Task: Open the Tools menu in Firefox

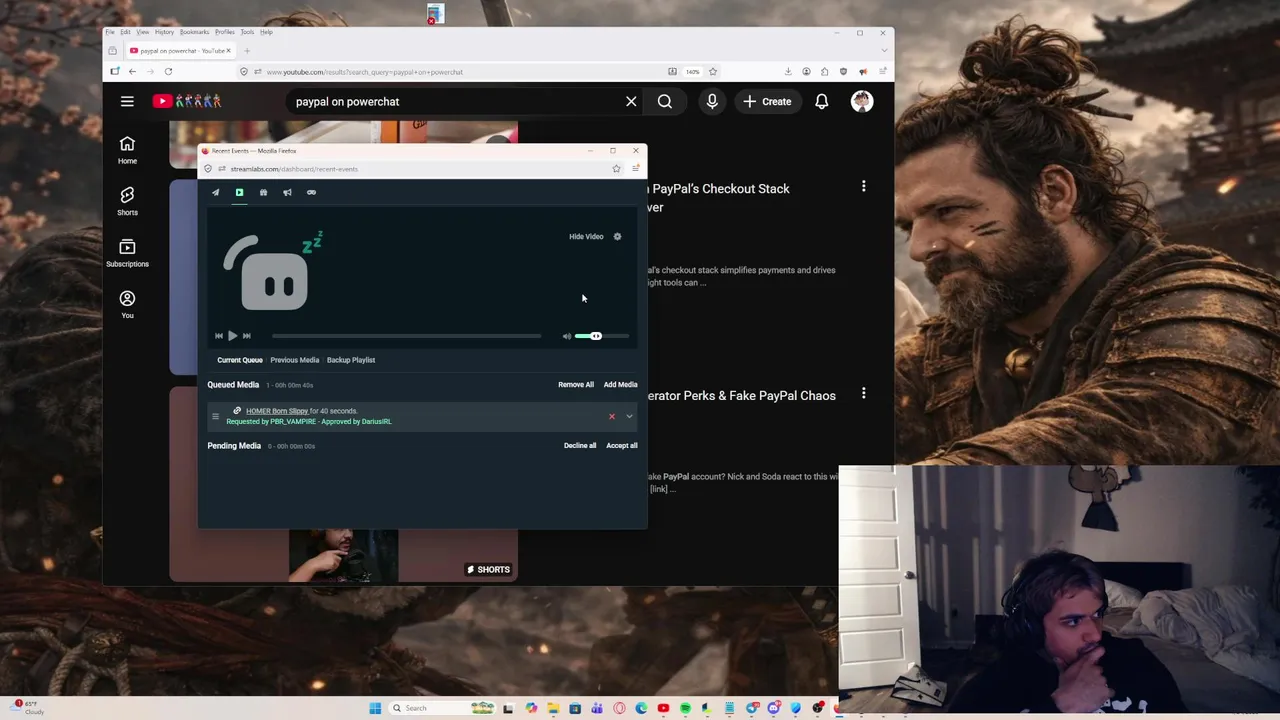Action: 247,32
